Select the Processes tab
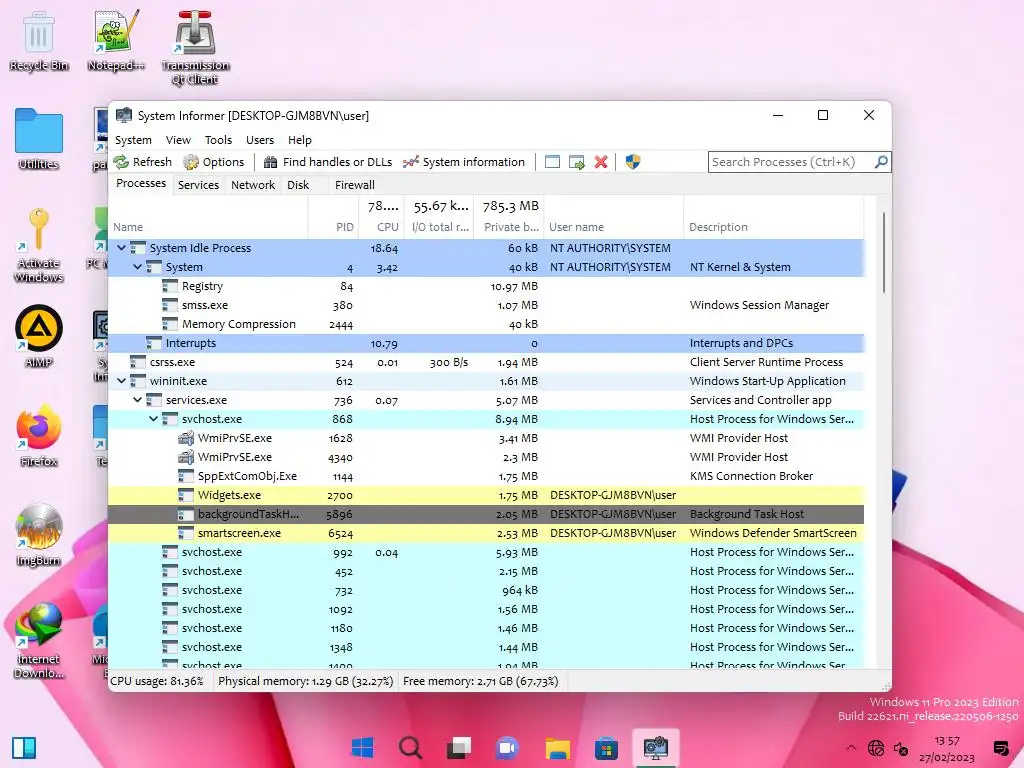The height and width of the screenshot is (768, 1024). (141, 184)
